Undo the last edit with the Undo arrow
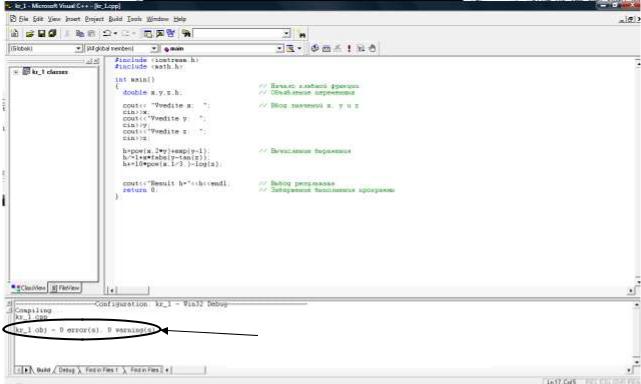The height and width of the screenshot is (384, 641). (107, 34)
